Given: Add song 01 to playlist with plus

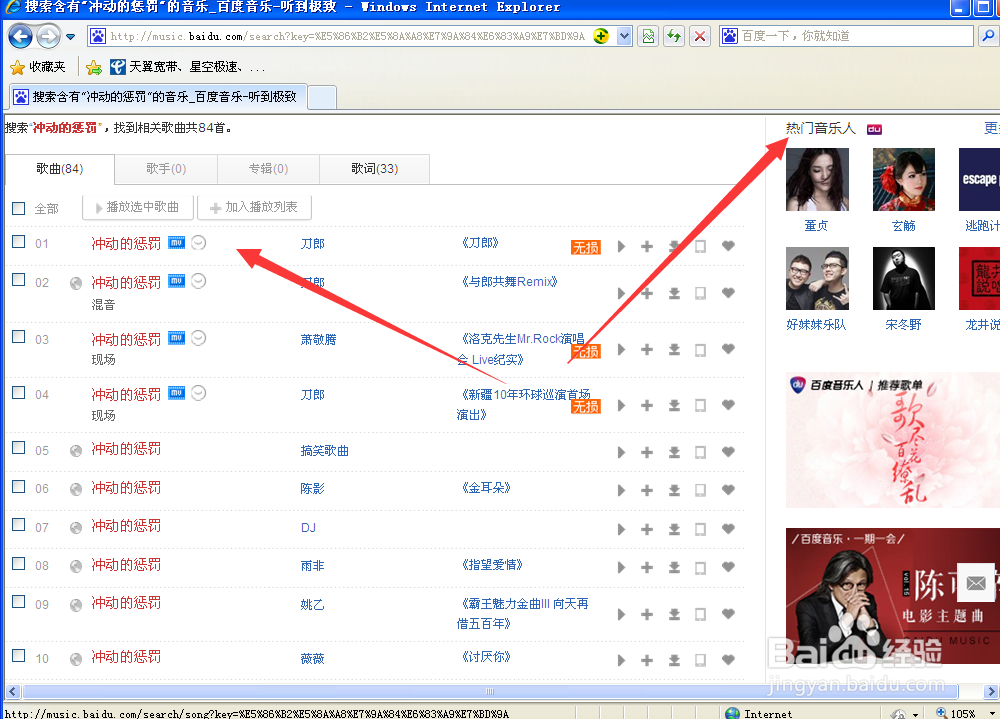Looking at the screenshot, I should click(647, 246).
